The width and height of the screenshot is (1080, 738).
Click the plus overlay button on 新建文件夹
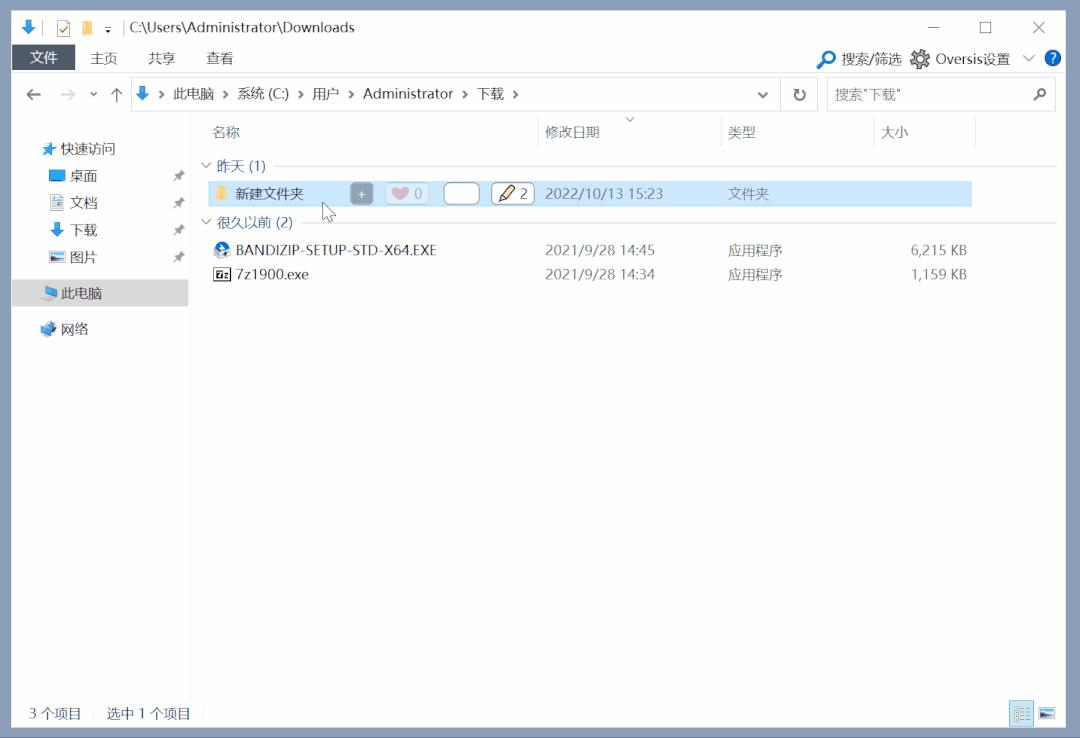coord(361,193)
